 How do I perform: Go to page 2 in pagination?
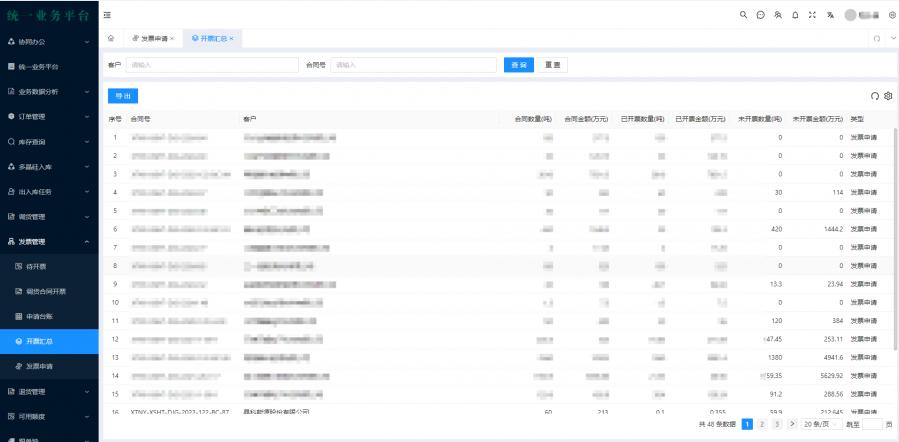coord(761,425)
